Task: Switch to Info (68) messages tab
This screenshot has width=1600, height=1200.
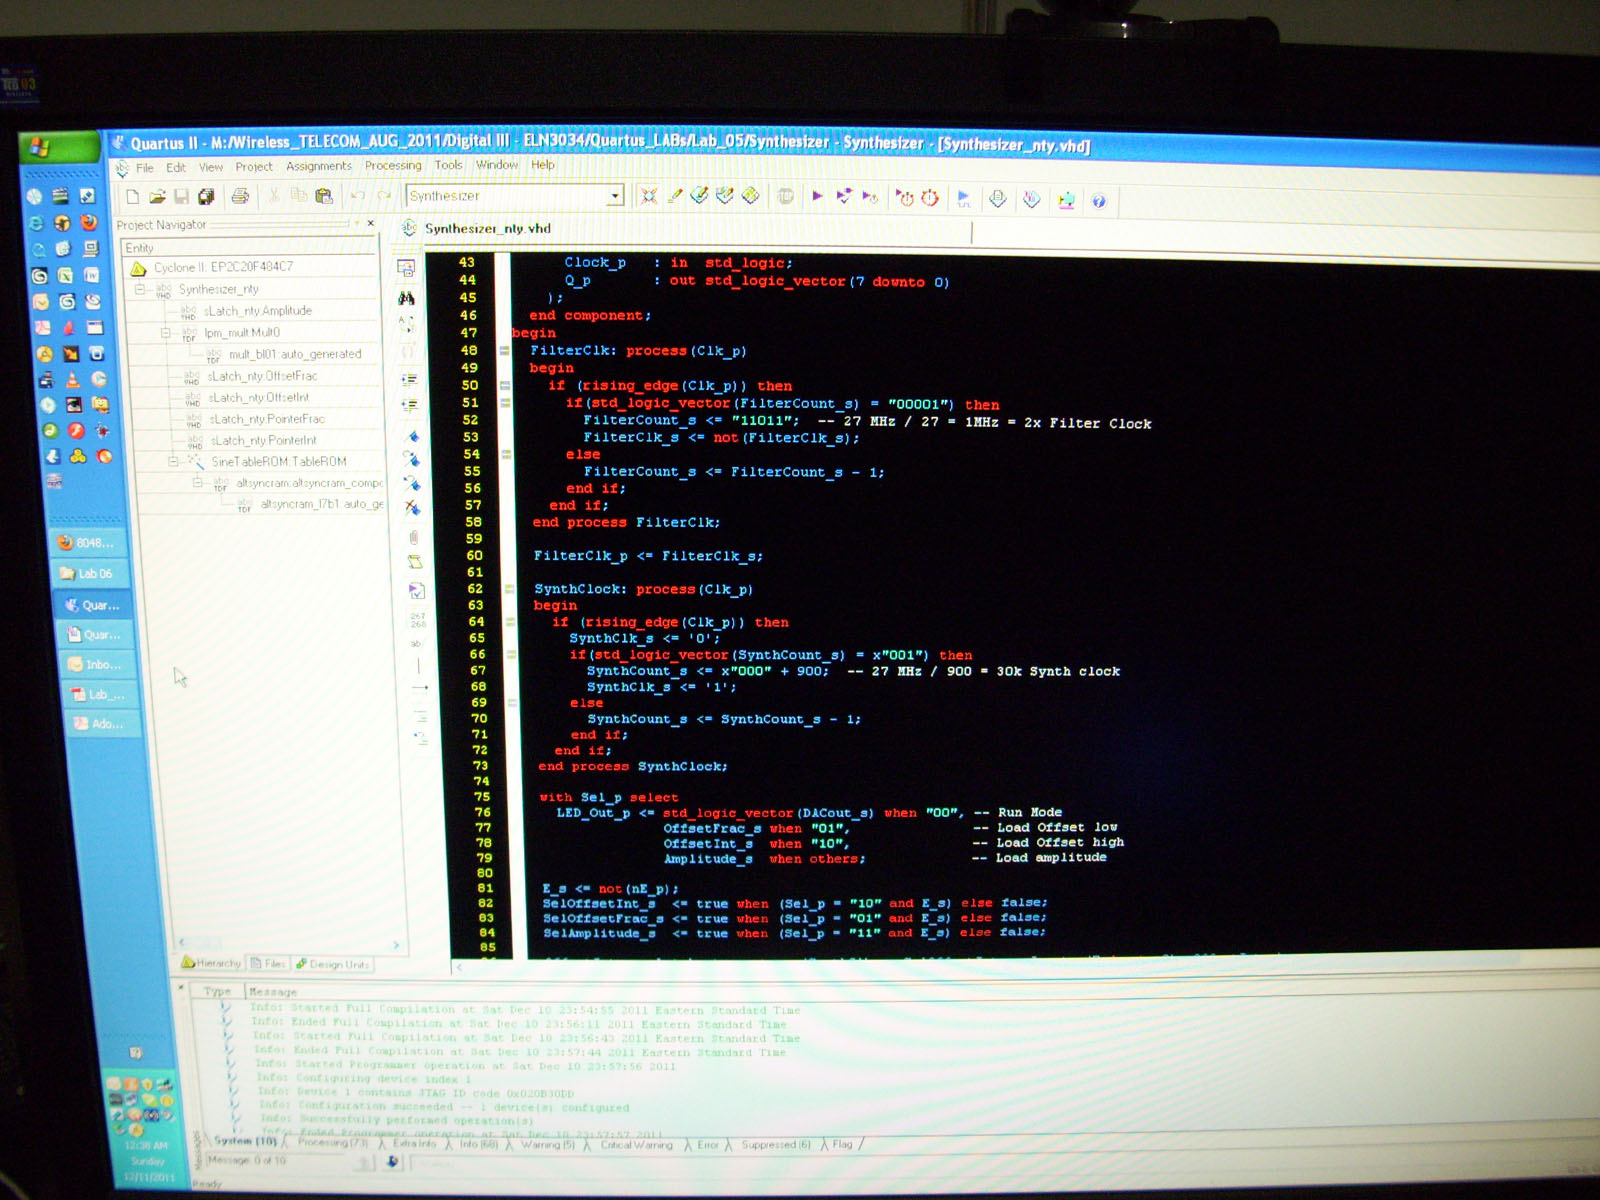Action: tap(478, 1144)
